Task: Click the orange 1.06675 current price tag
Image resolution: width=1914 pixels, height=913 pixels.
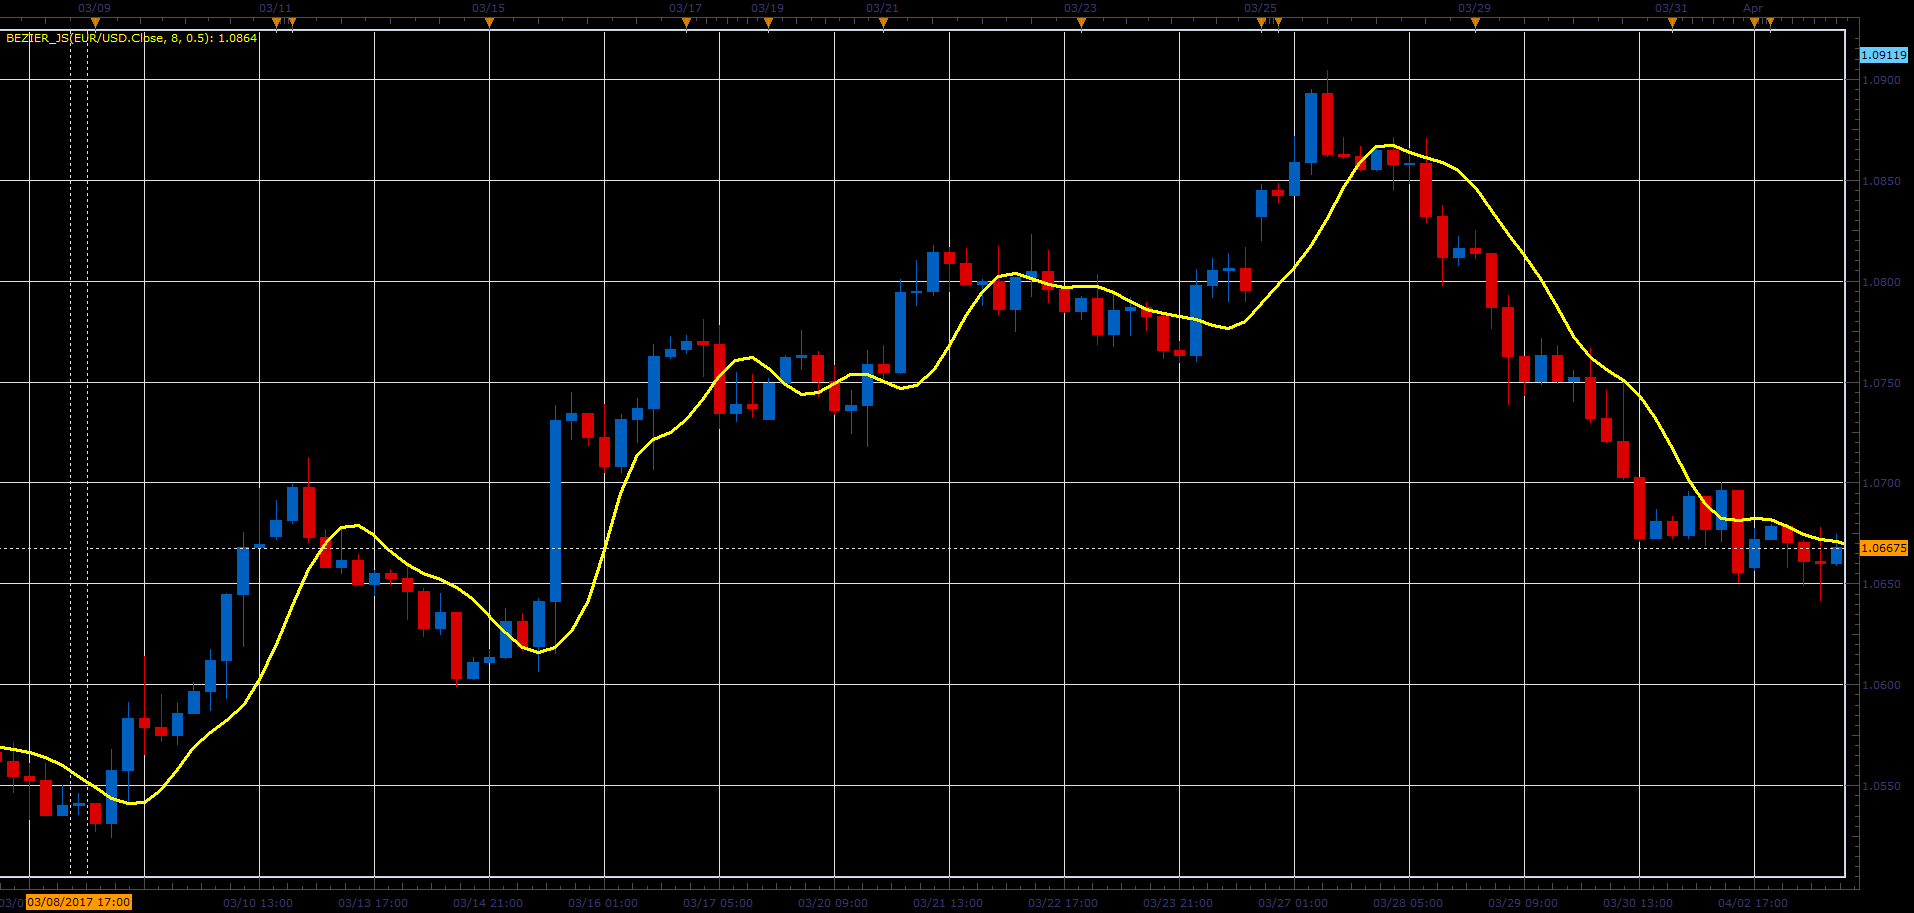Action: click(x=1883, y=548)
